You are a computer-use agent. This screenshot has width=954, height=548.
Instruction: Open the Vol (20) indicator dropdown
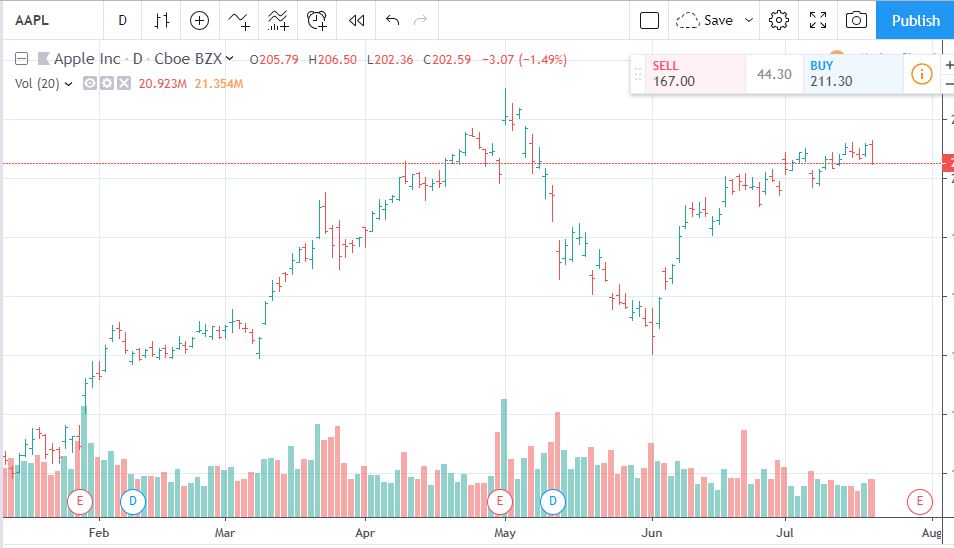point(68,84)
